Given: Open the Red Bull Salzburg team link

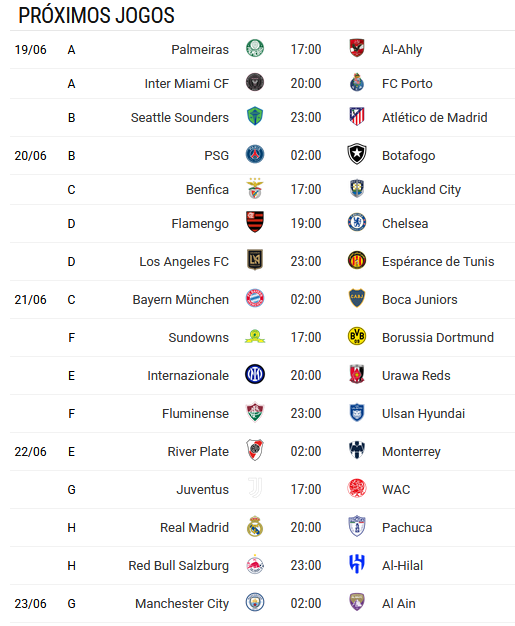Looking at the screenshot, I should pos(178,566).
